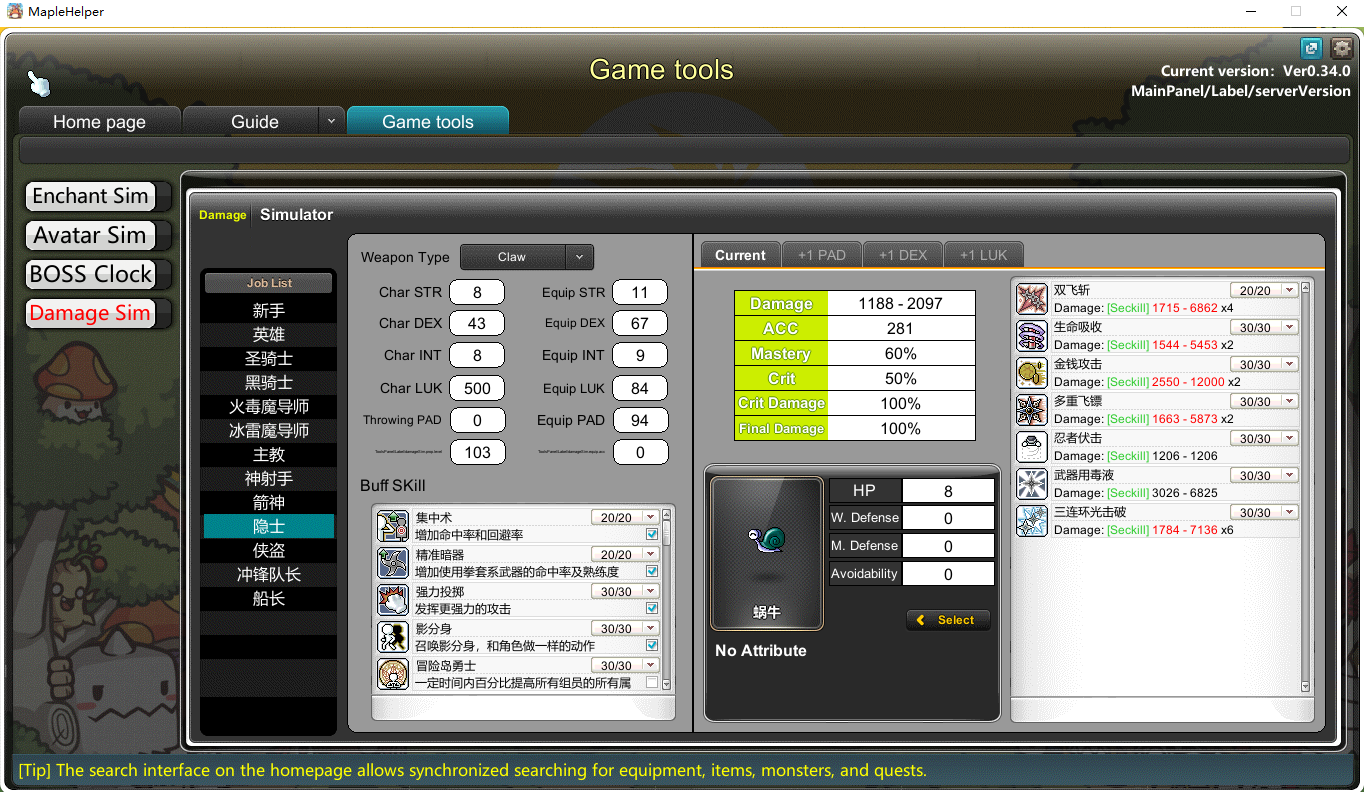Select 新手 in Job List

[269, 311]
